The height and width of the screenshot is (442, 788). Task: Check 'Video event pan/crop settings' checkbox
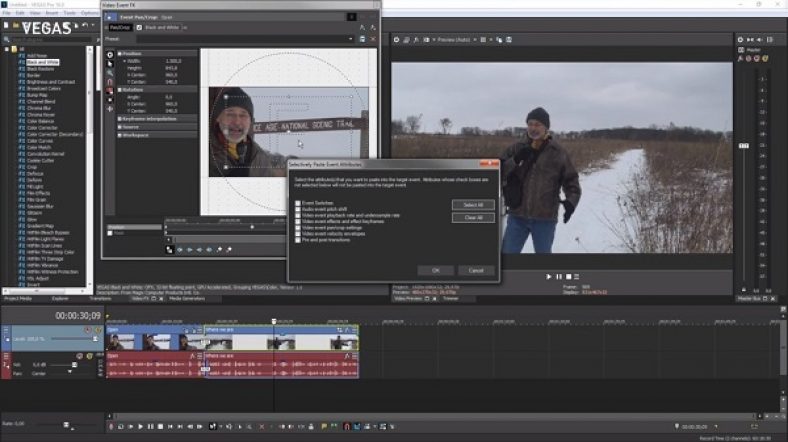pos(298,228)
